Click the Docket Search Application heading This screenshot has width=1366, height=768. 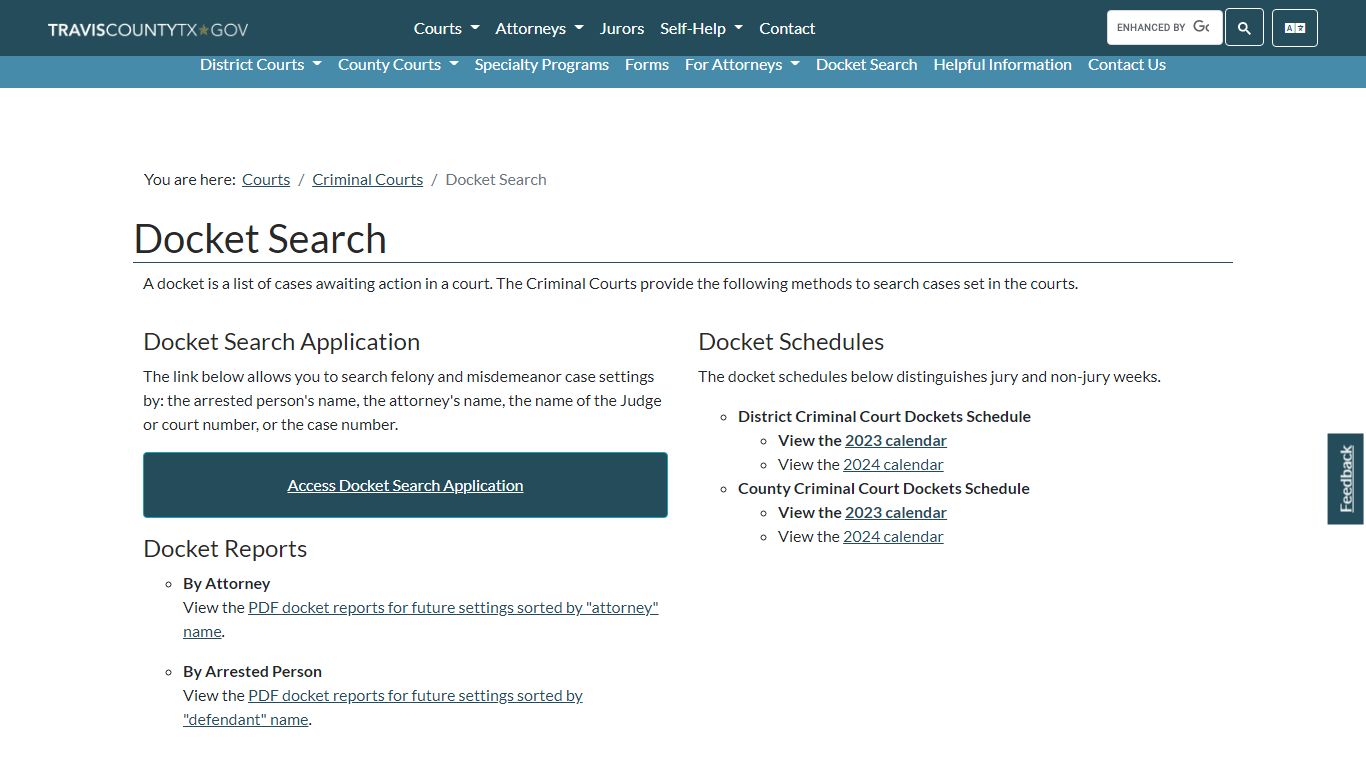point(281,342)
